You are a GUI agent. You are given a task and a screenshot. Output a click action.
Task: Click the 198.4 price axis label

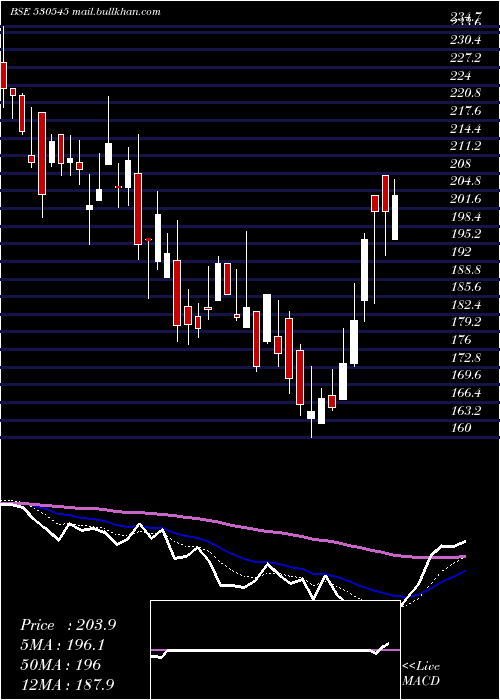(465, 217)
